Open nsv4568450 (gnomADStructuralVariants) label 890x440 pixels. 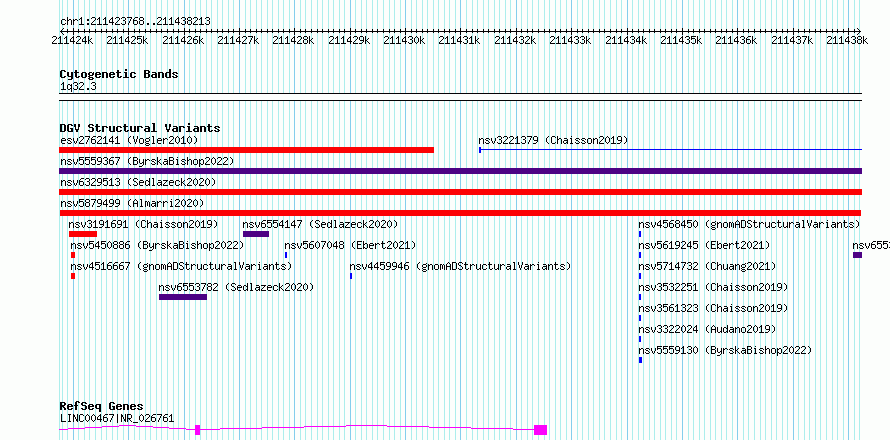[x=749, y=224]
